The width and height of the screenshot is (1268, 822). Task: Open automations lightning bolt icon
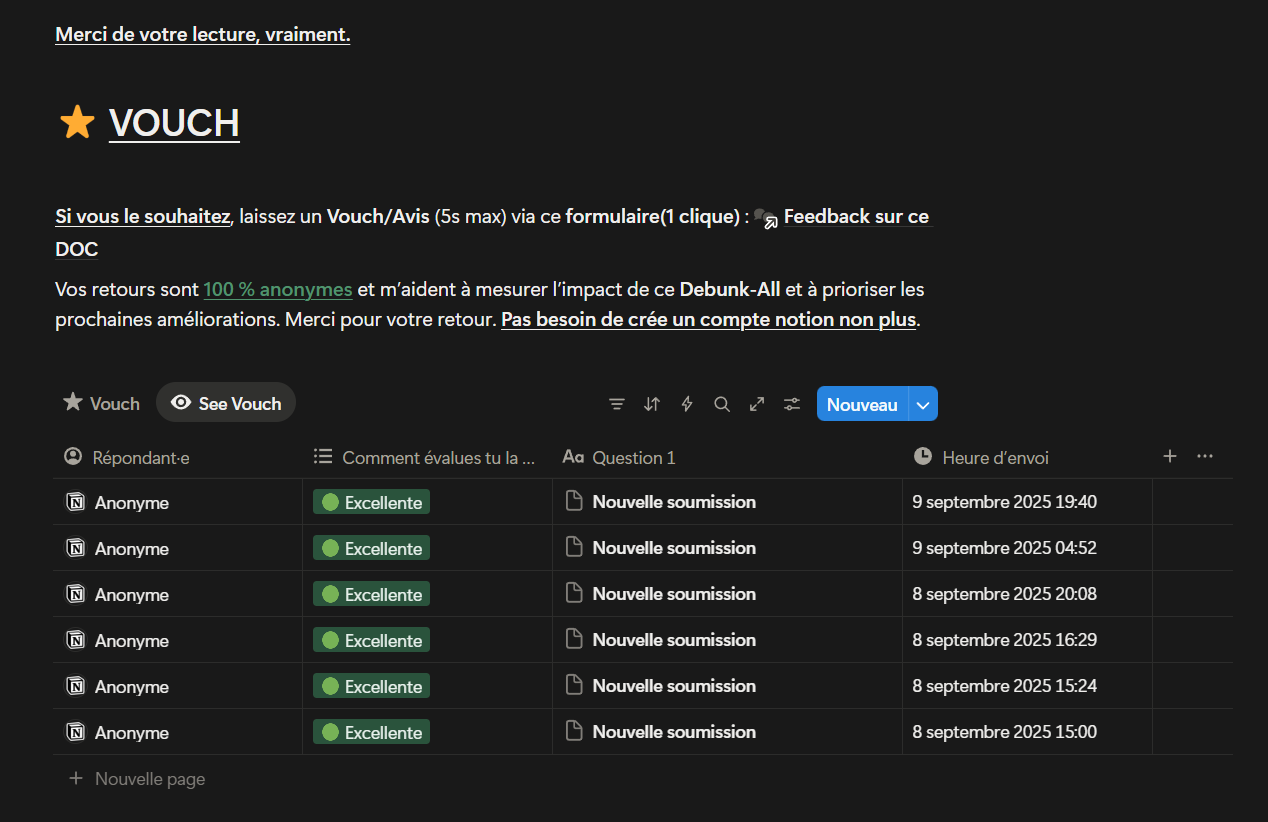pyautogui.click(x=687, y=404)
